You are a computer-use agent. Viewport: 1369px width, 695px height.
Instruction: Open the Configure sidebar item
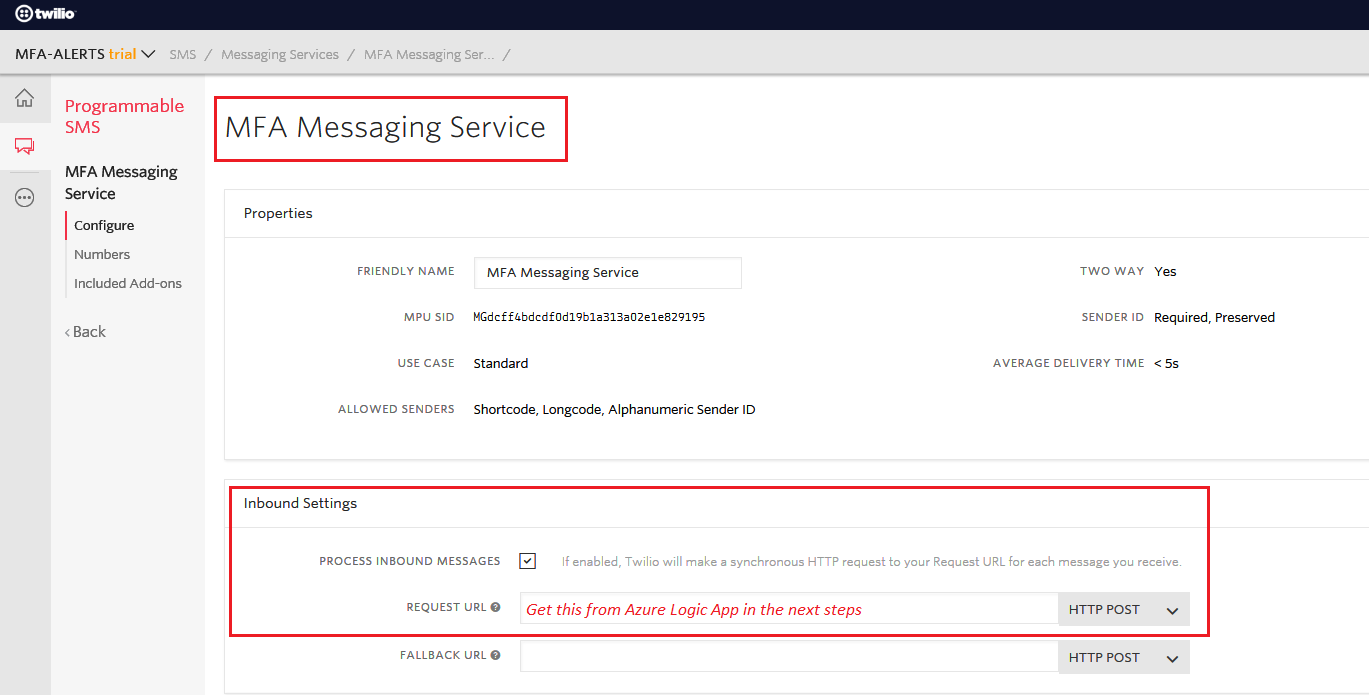[104, 226]
